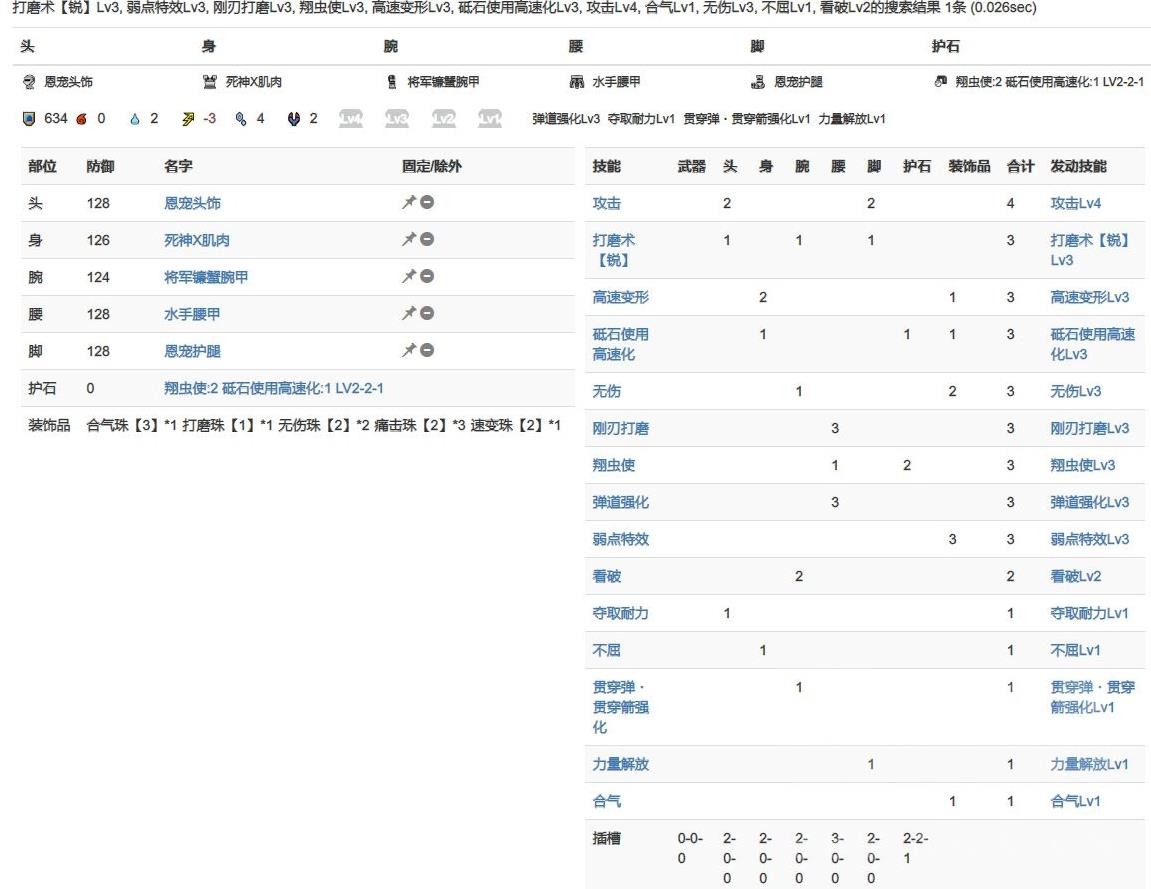Open the 恩宠头饰 link in the 名字 column

[x=192, y=203]
